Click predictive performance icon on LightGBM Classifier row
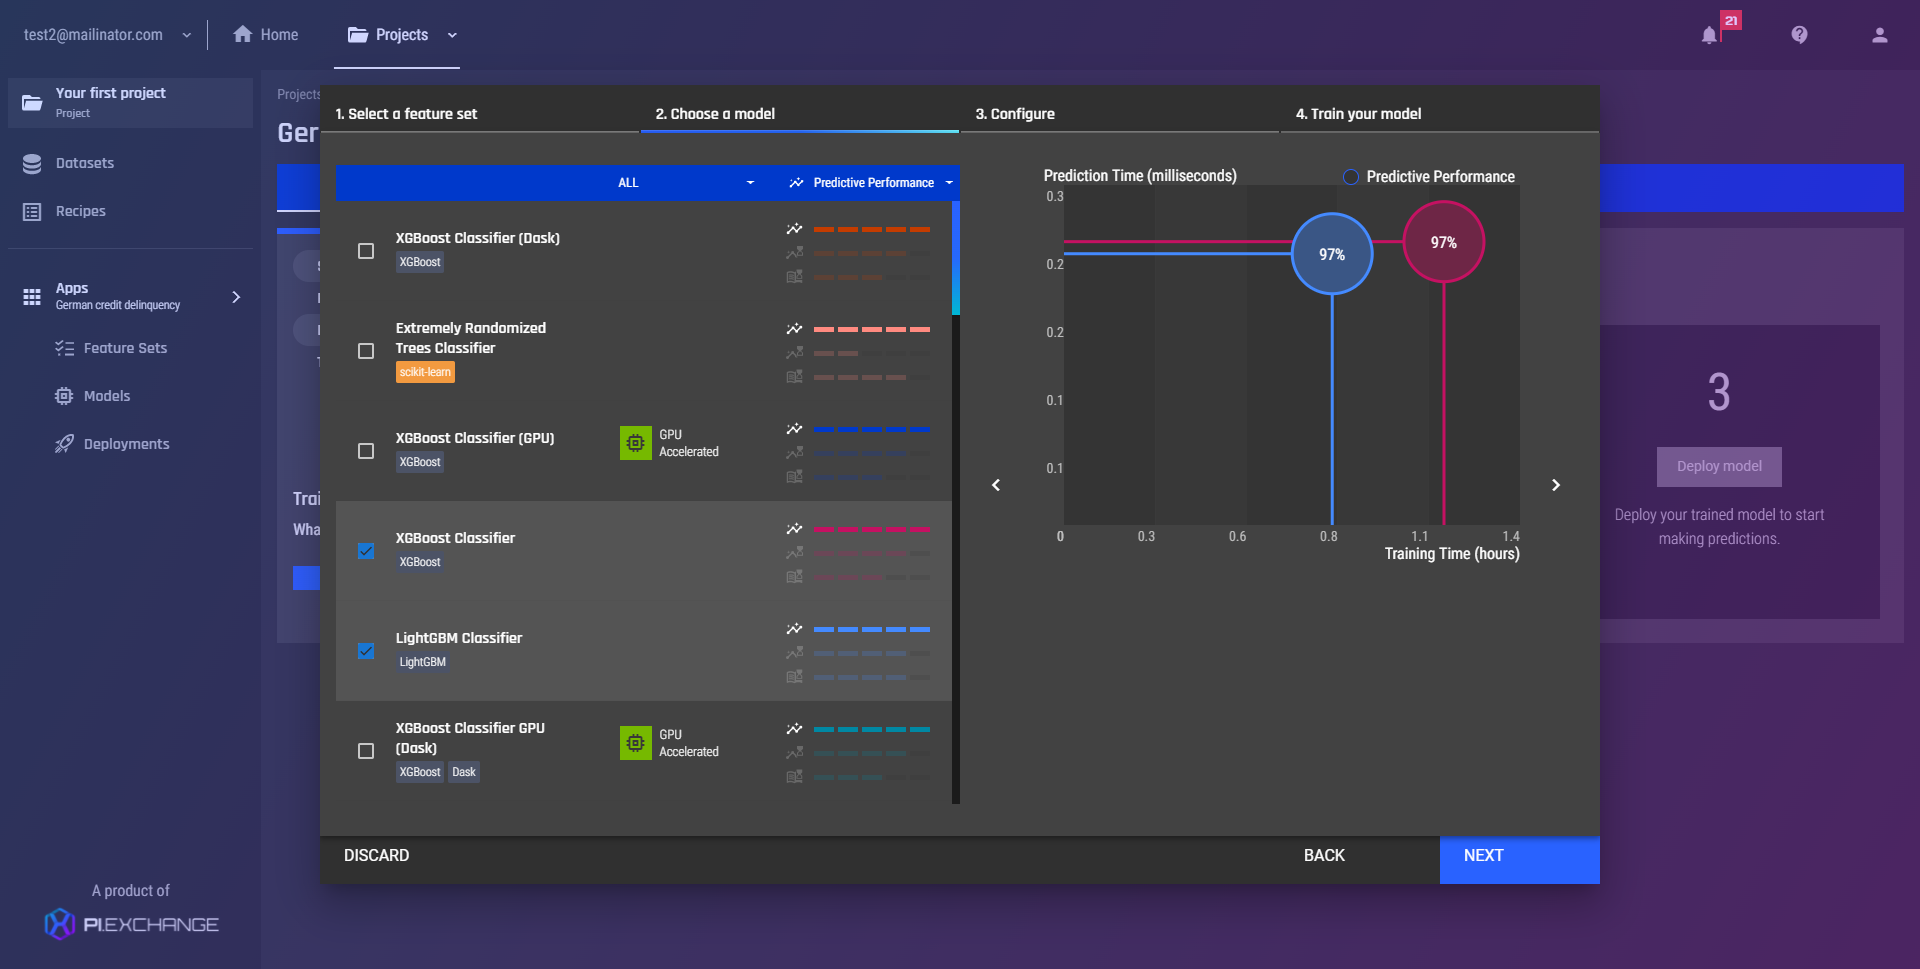 tap(794, 629)
